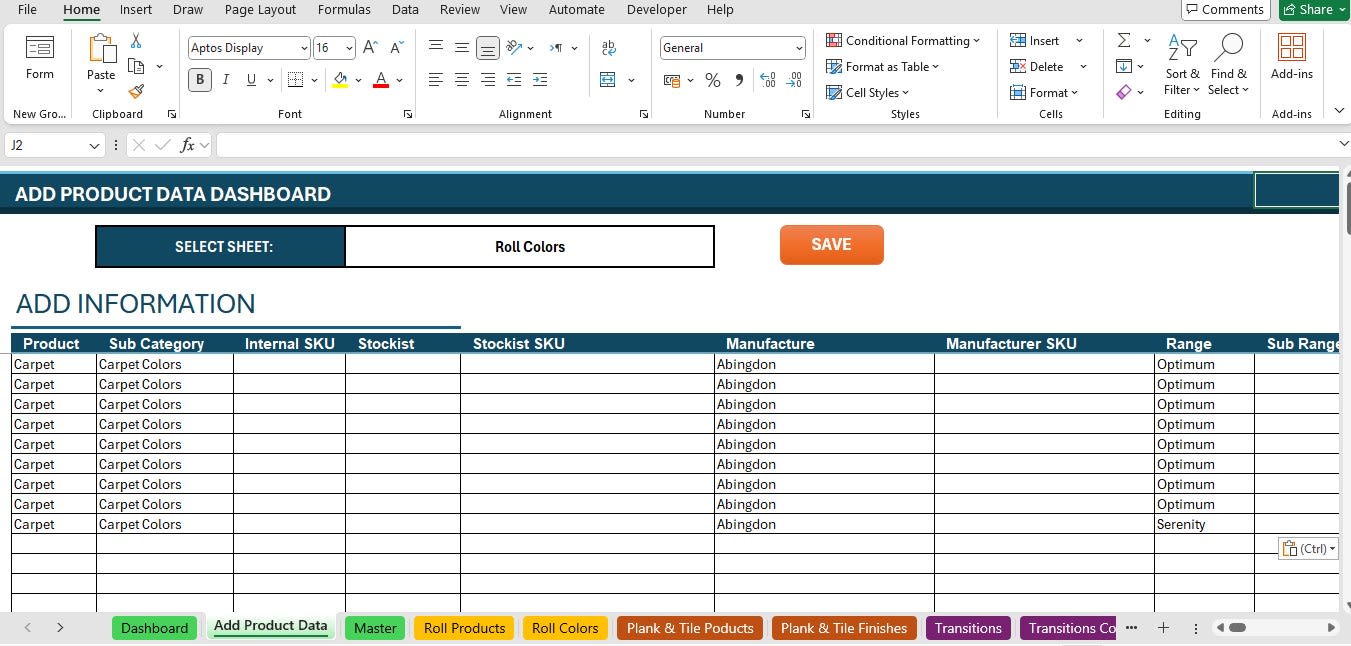The height and width of the screenshot is (646, 1351).
Task: Open Find & Select dropdown
Action: coord(1229,64)
